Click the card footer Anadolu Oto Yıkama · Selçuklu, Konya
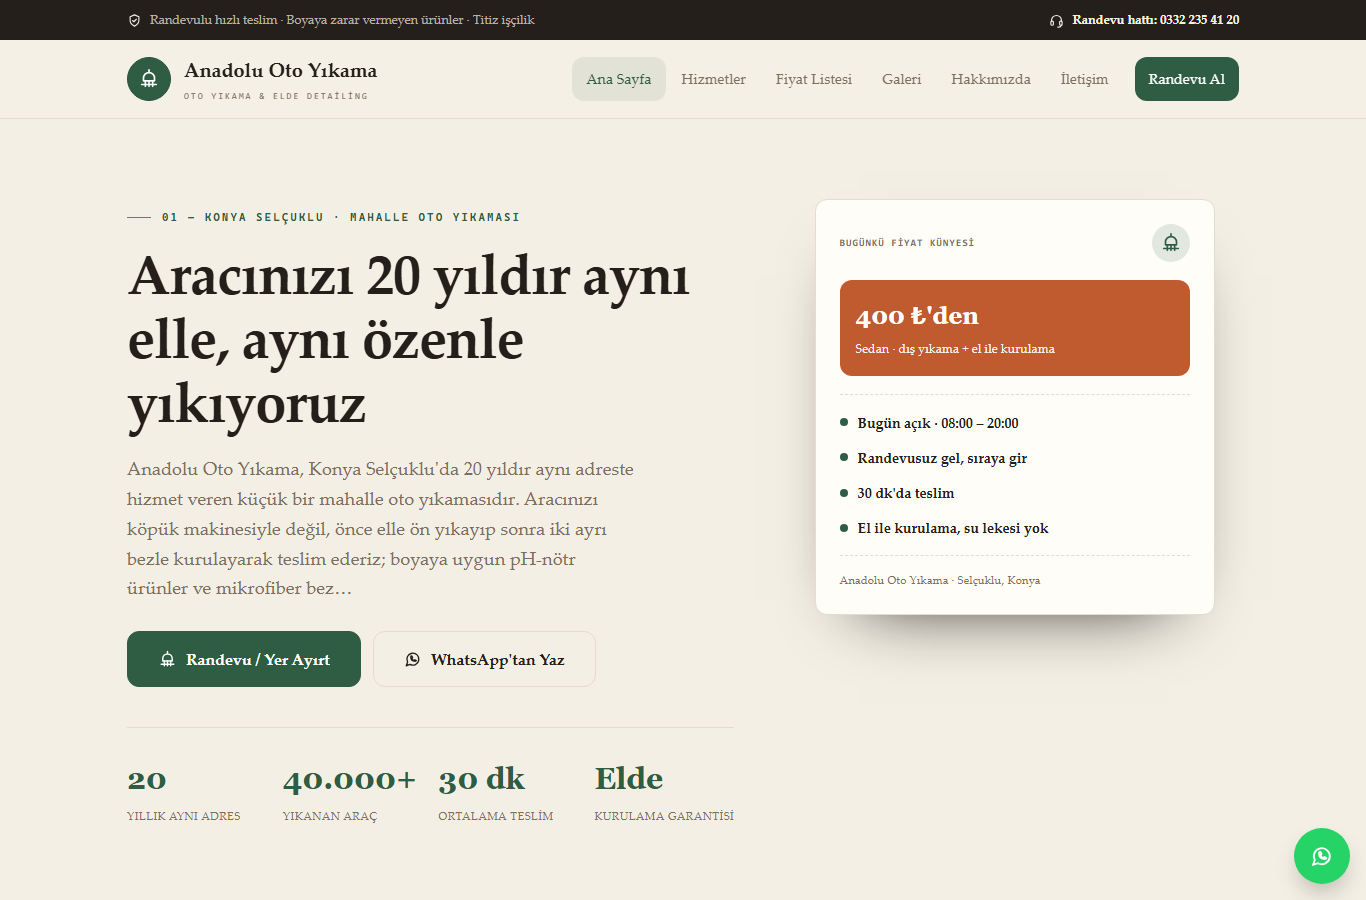1366x900 pixels. 940,580
